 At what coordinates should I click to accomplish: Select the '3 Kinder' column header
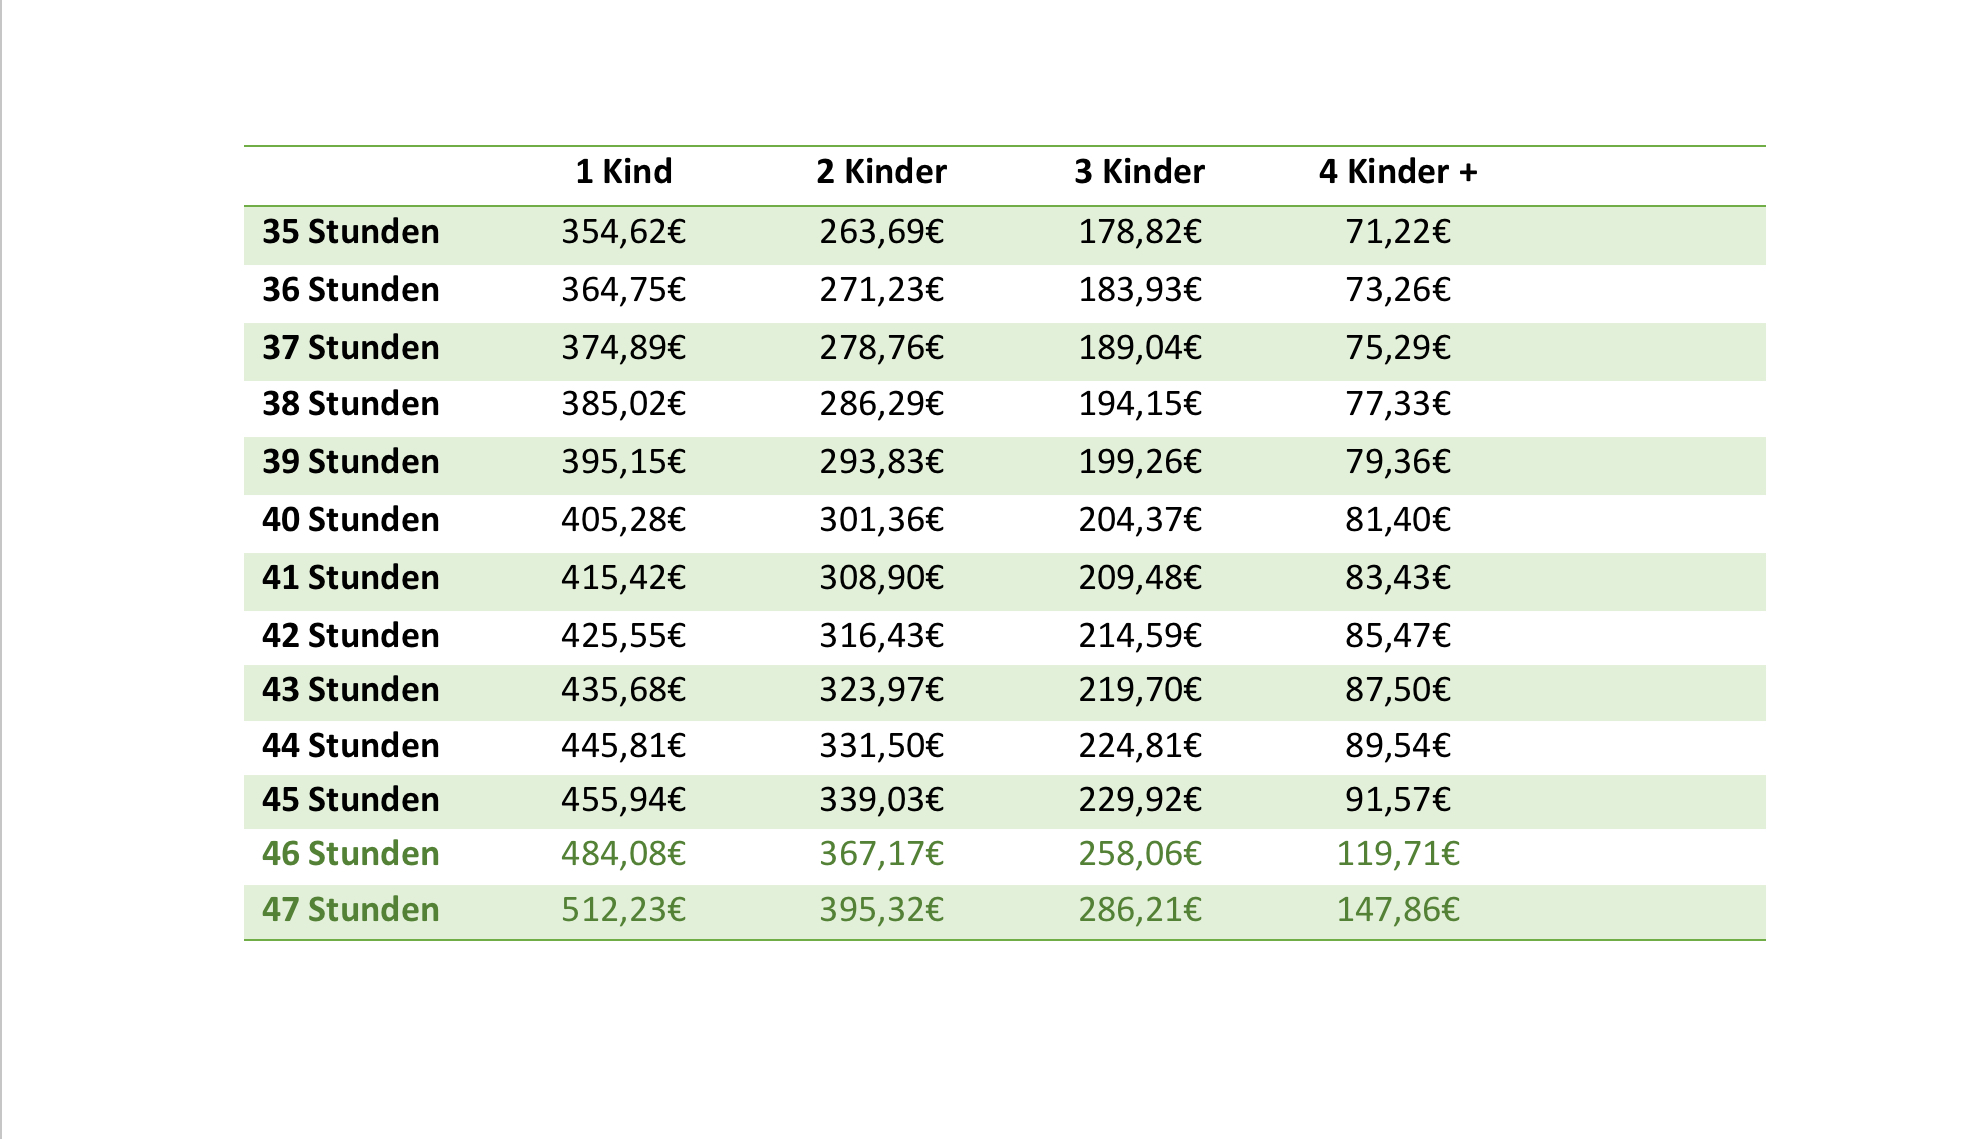[1139, 172]
